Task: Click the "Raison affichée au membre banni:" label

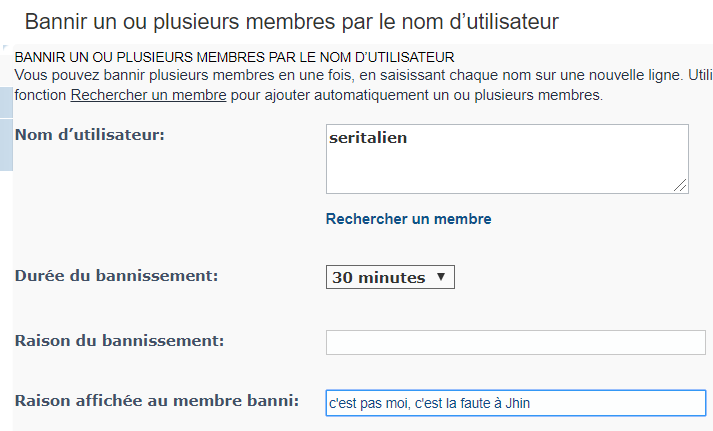Action: [x=157, y=401]
